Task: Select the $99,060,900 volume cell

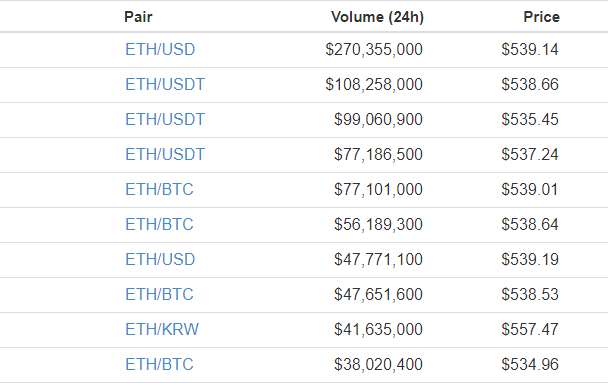Action: [x=378, y=119]
